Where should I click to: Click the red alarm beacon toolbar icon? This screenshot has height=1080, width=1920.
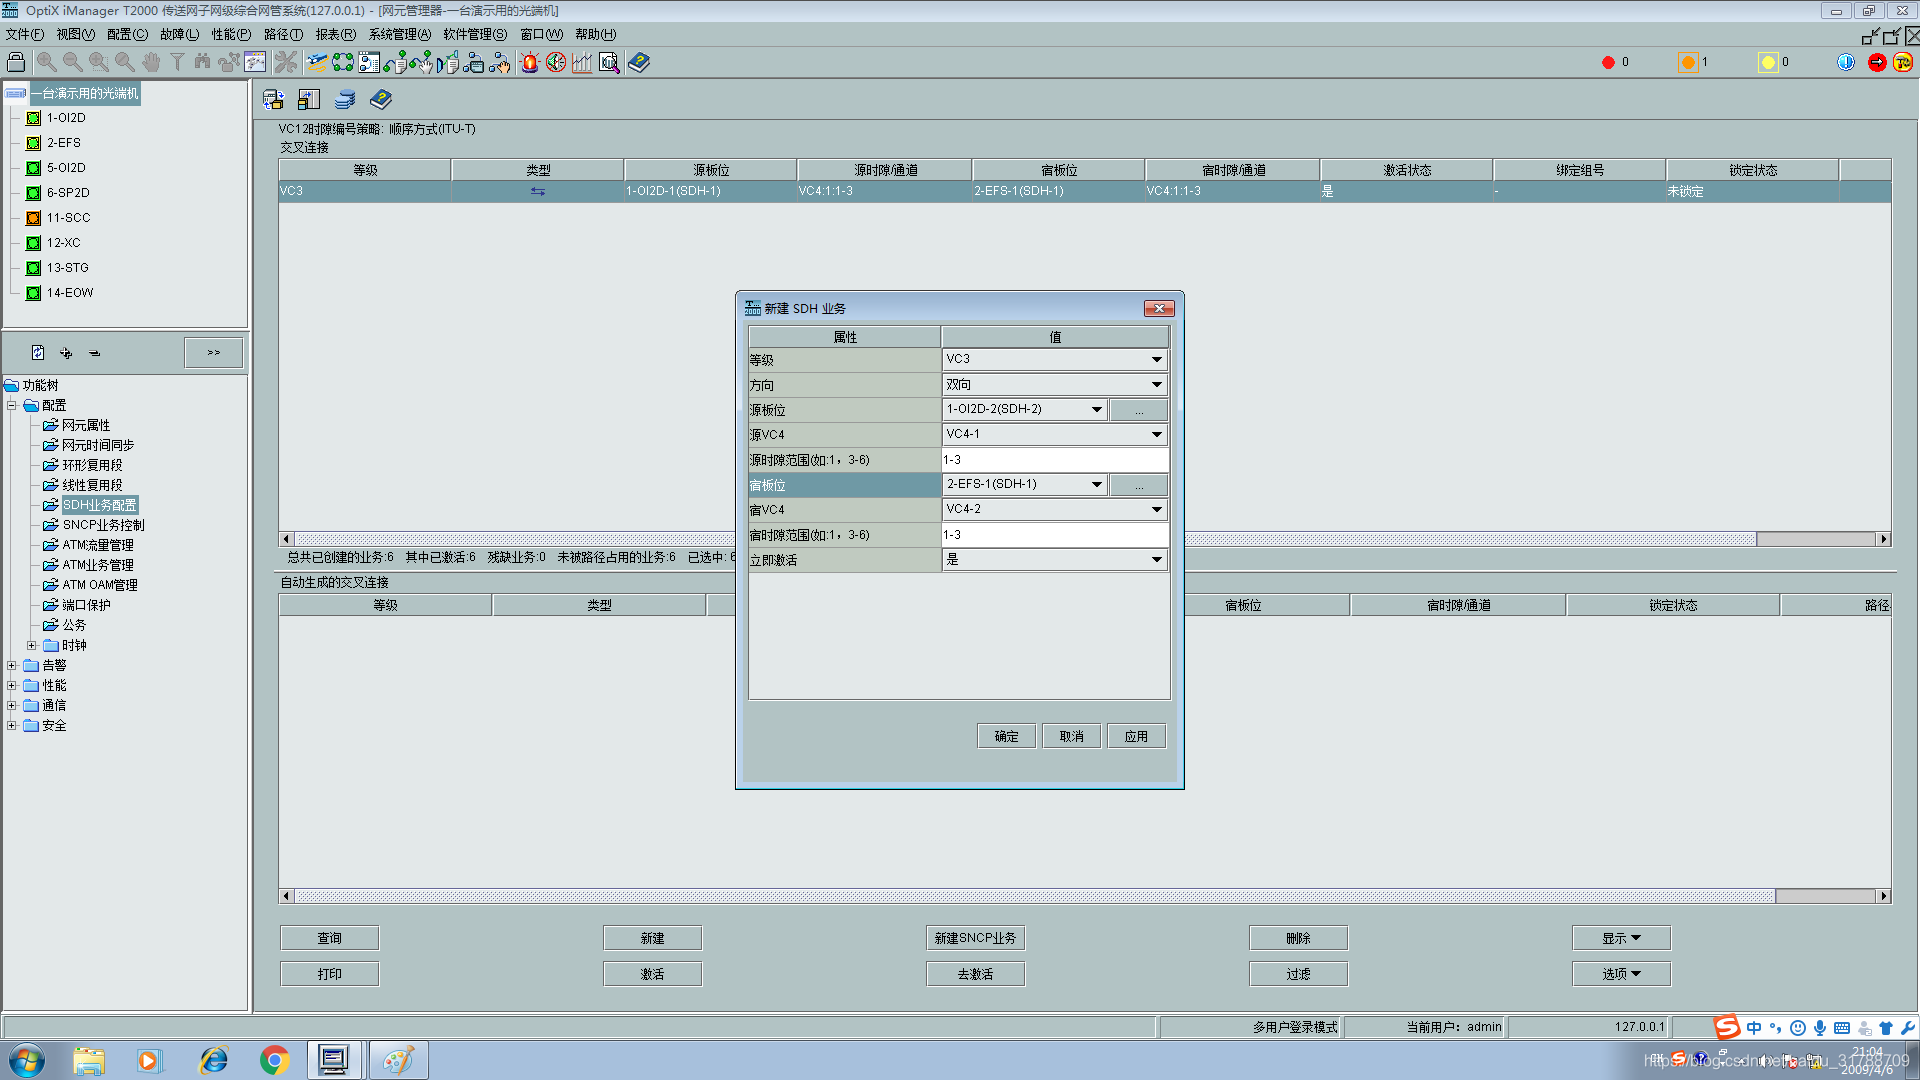click(x=529, y=62)
